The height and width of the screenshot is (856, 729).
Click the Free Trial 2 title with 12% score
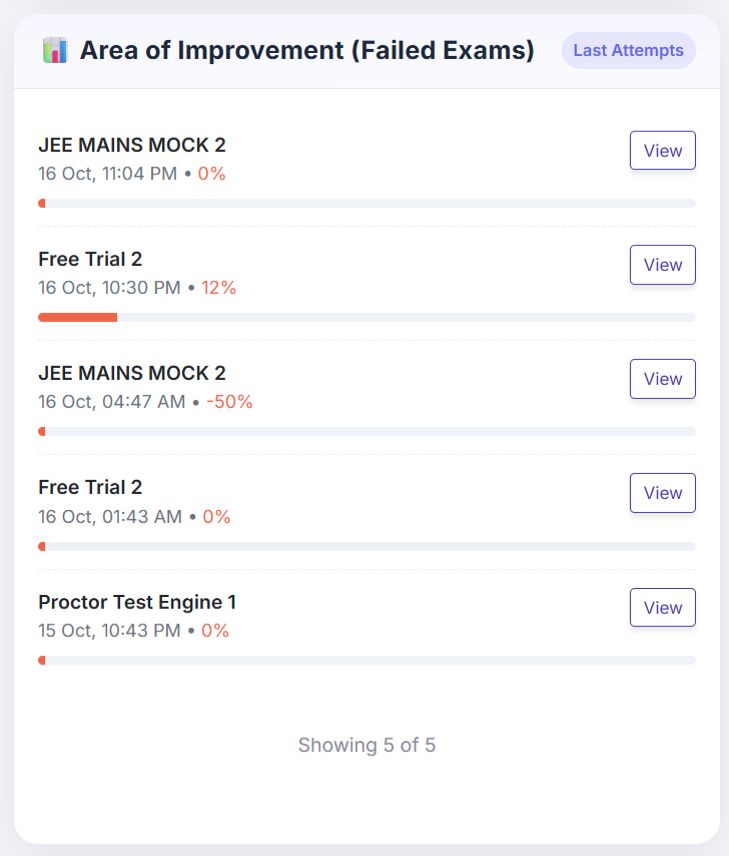pyautogui.click(x=90, y=259)
